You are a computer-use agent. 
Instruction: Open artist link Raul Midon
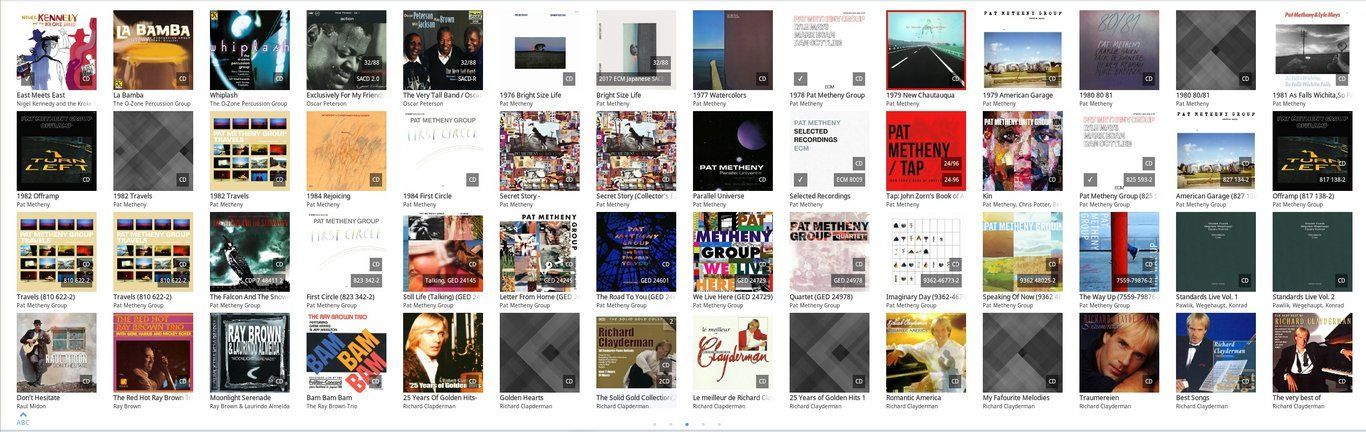pos(31,406)
